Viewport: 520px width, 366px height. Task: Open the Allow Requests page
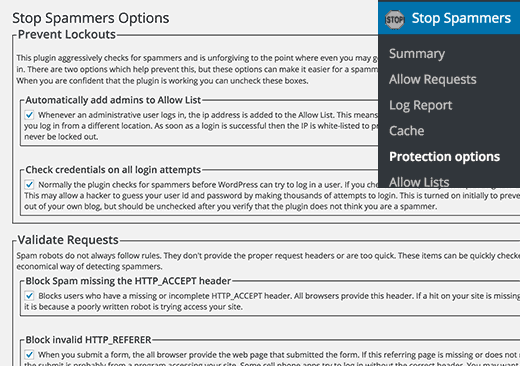(x=433, y=79)
